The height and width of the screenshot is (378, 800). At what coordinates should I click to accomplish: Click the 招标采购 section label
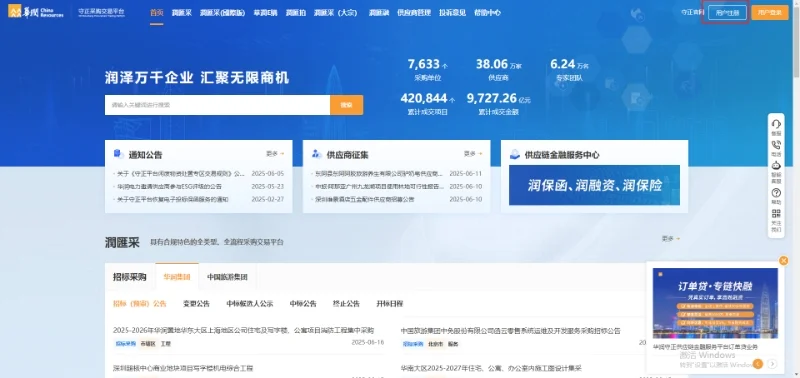click(x=130, y=277)
